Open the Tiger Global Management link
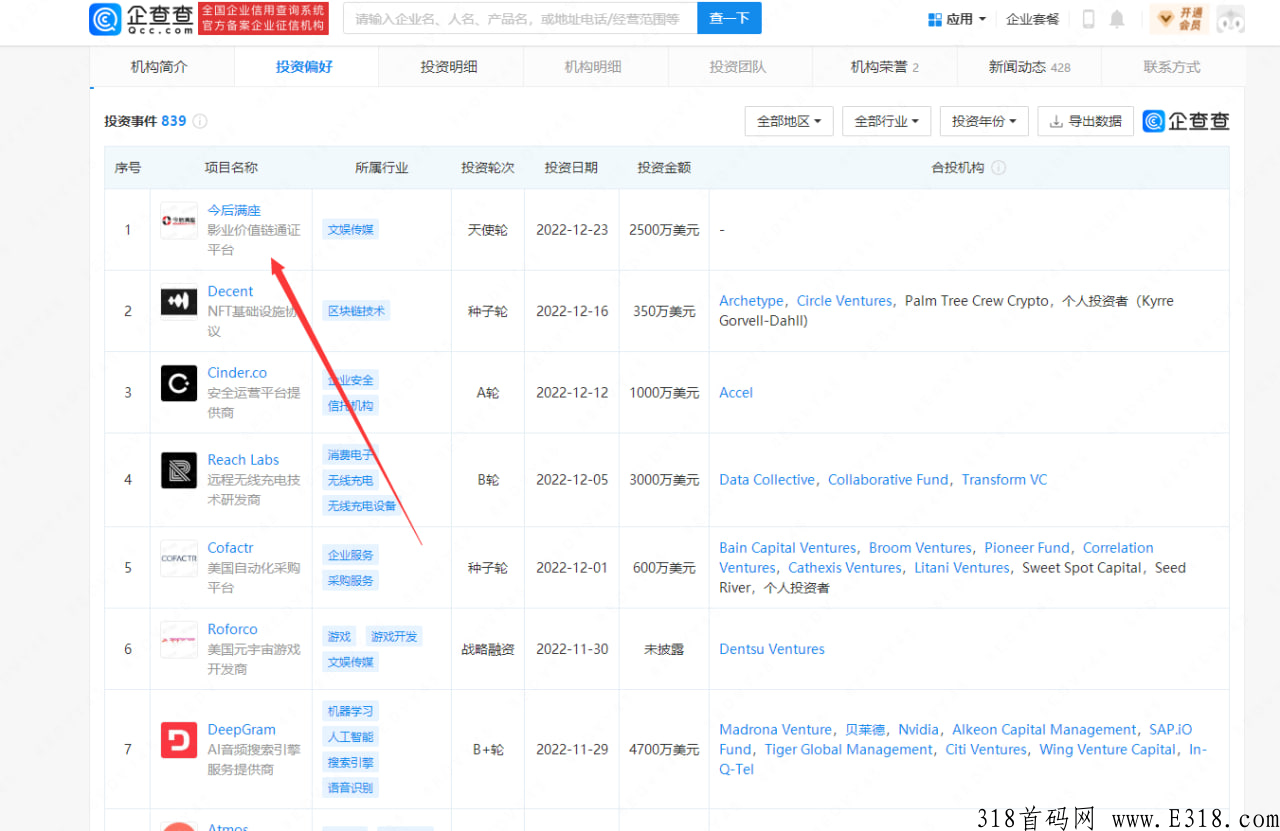 pyautogui.click(x=848, y=750)
